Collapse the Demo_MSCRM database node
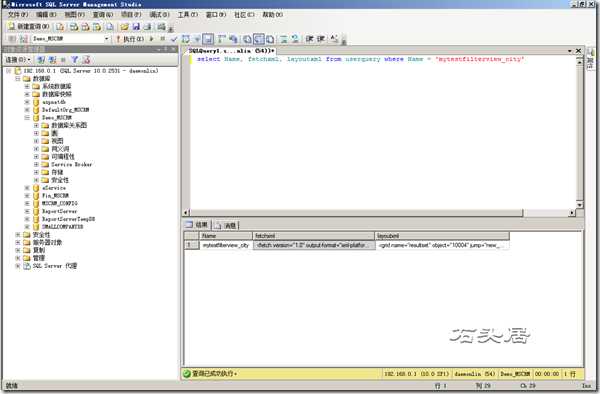The image size is (600, 394). coord(27,117)
